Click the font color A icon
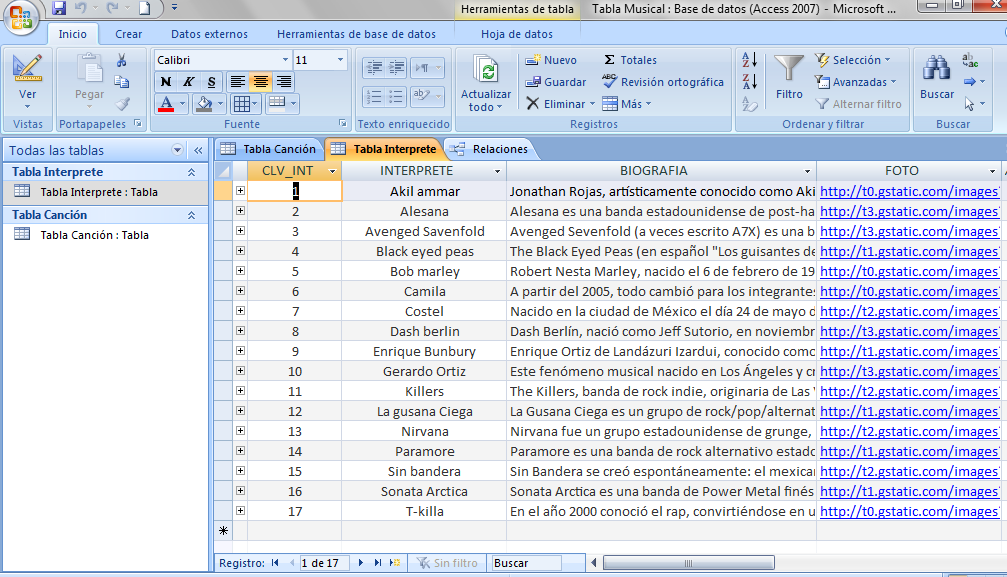The height and width of the screenshot is (577, 1007). [166, 103]
